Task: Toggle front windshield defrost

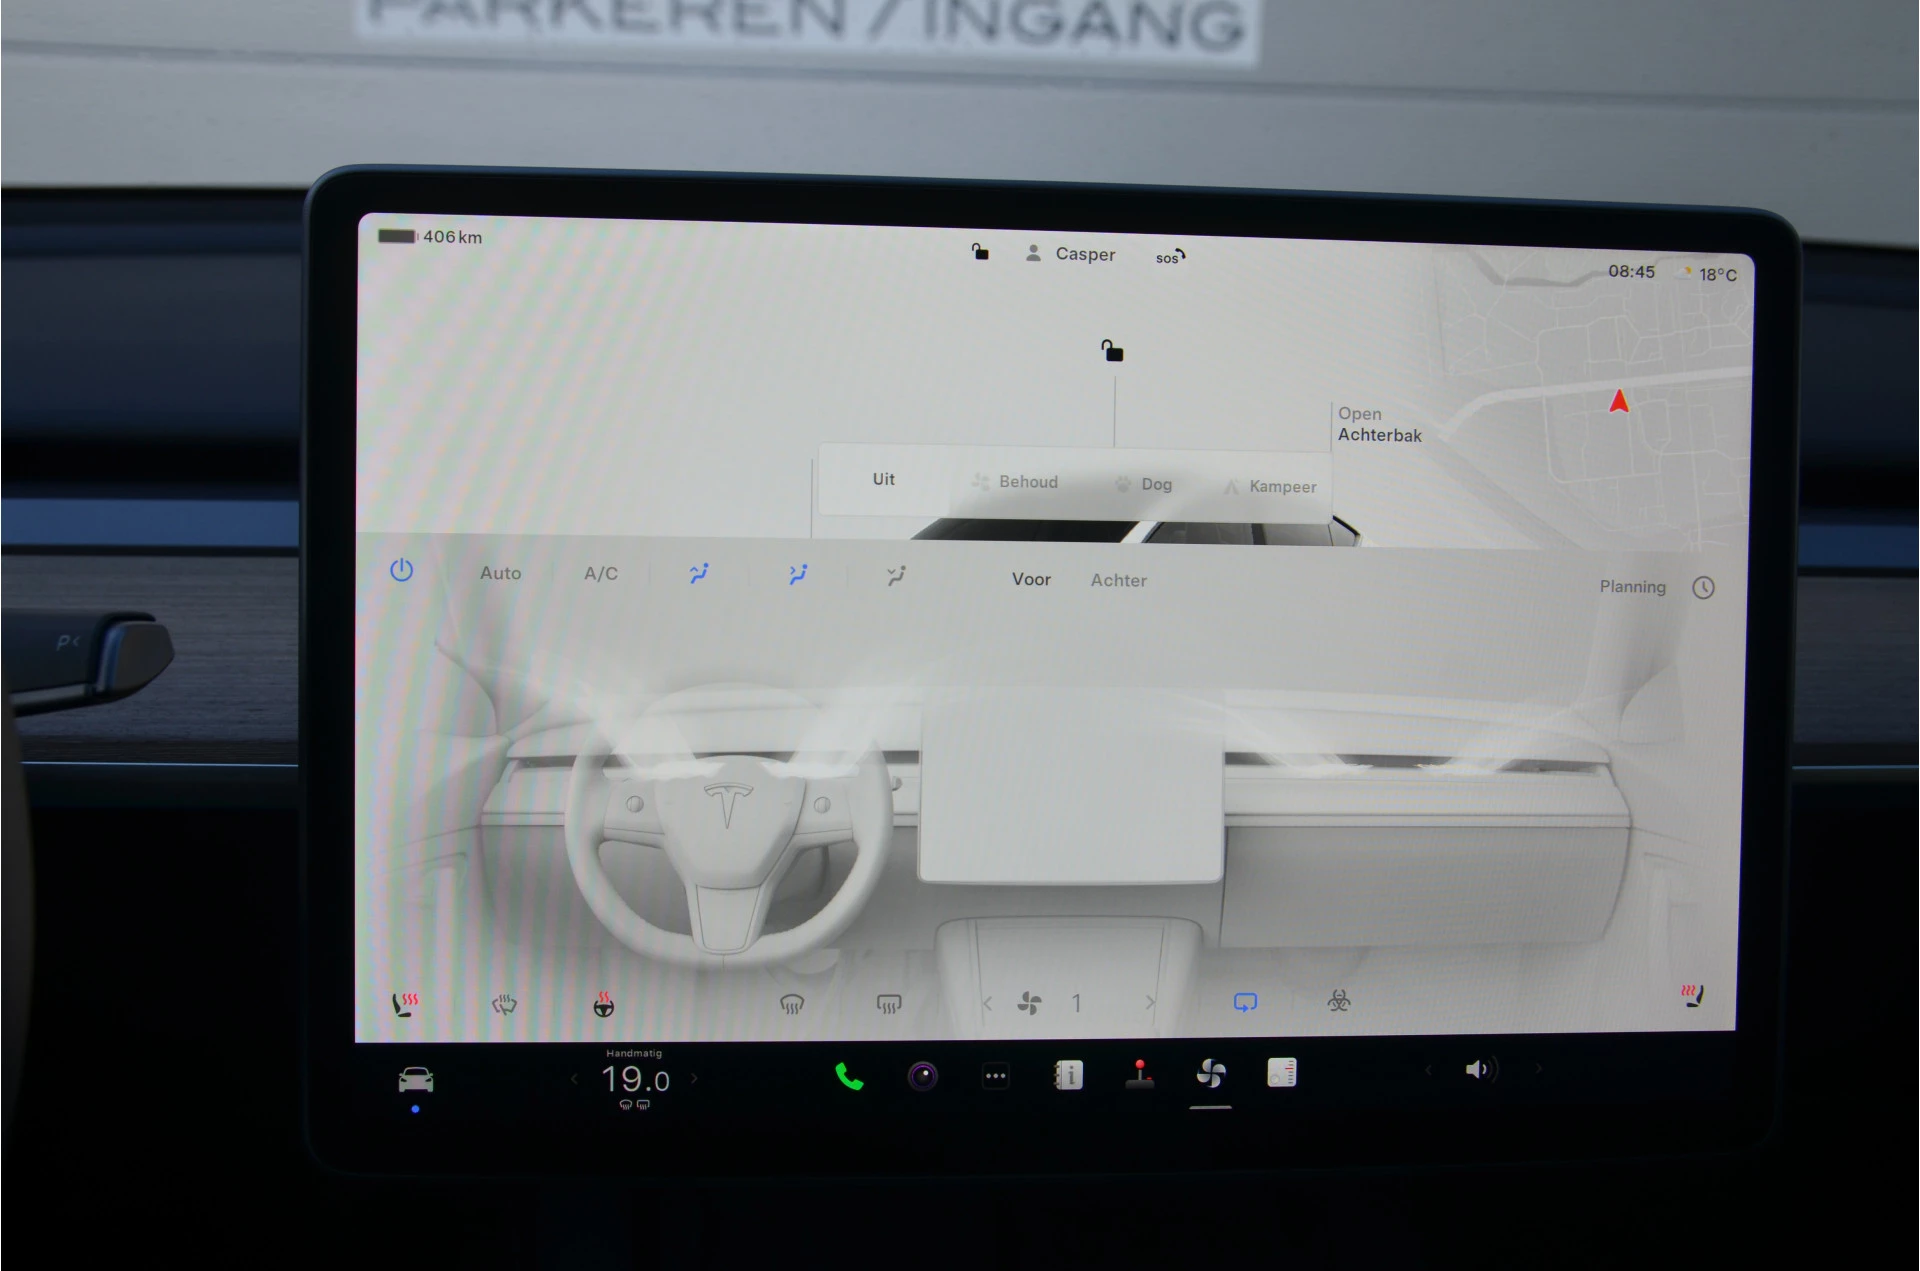Action: (x=790, y=1002)
